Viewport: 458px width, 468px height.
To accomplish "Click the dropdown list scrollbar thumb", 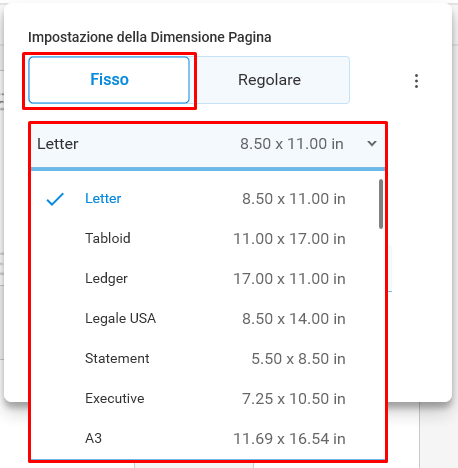I will pyautogui.click(x=381, y=204).
